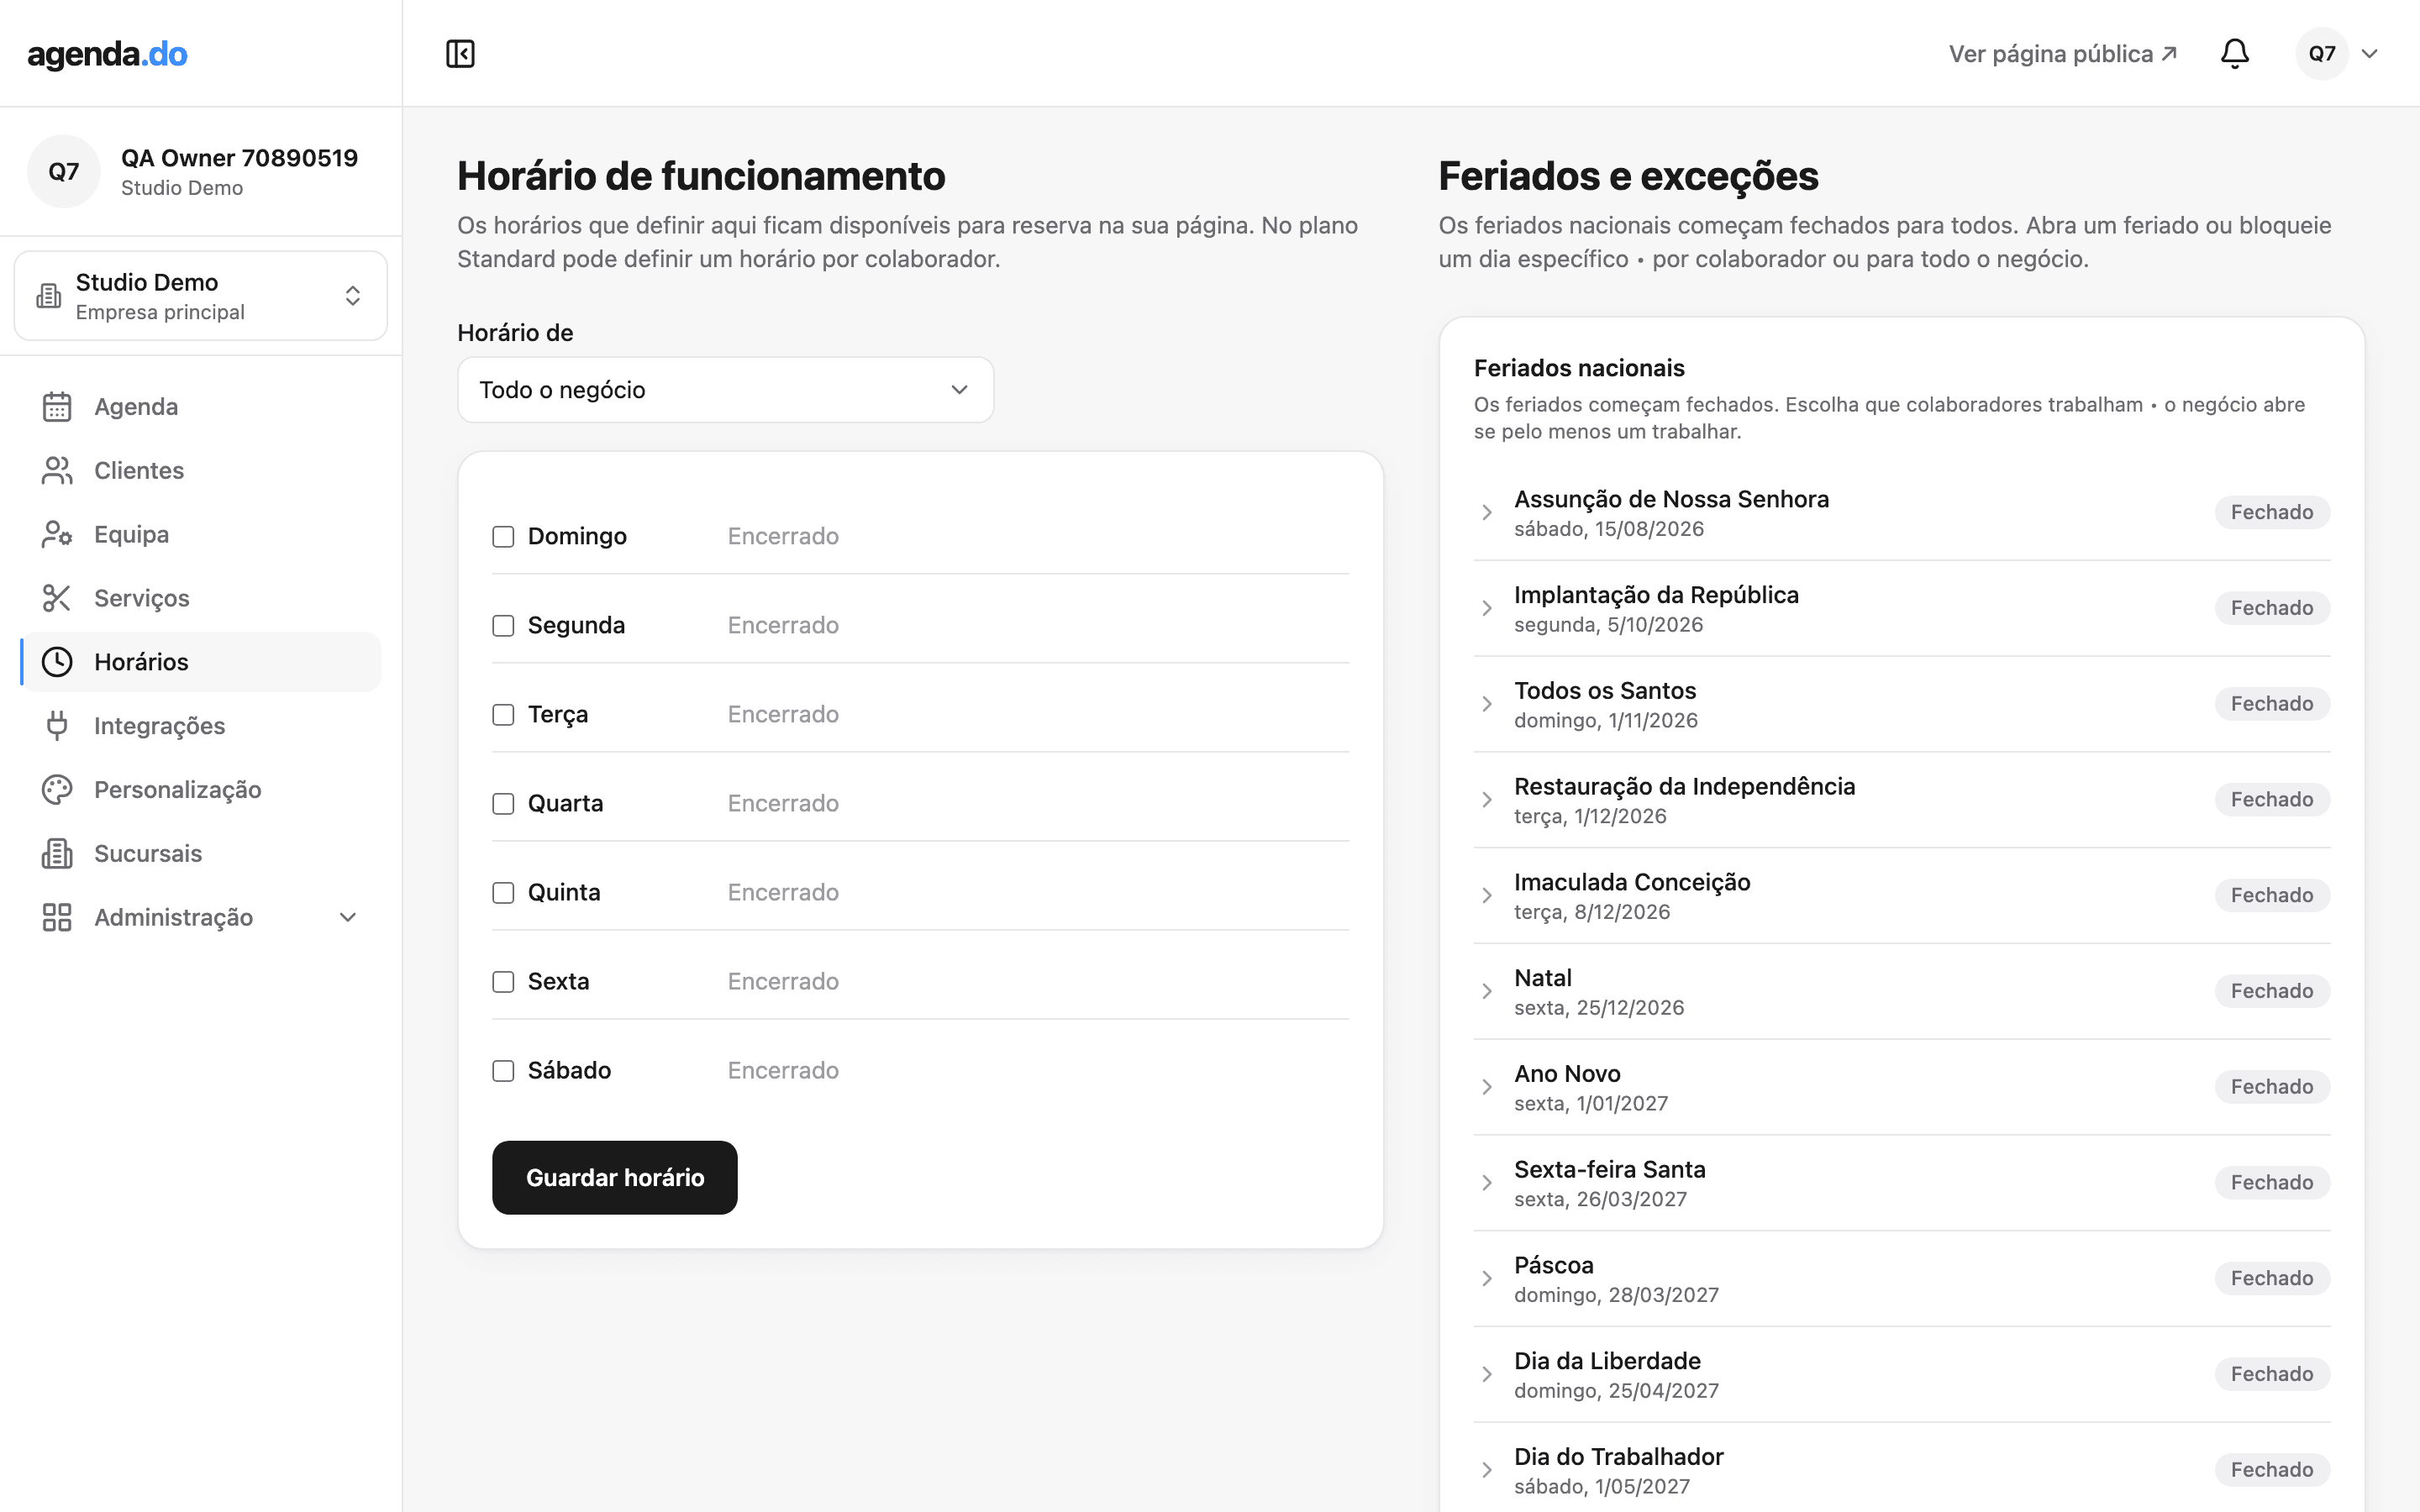The image size is (2420, 1512).
Task: Expand the Dia do Trabalhador holiday
Action: pyautogui.click(x=1486, y=1470)
